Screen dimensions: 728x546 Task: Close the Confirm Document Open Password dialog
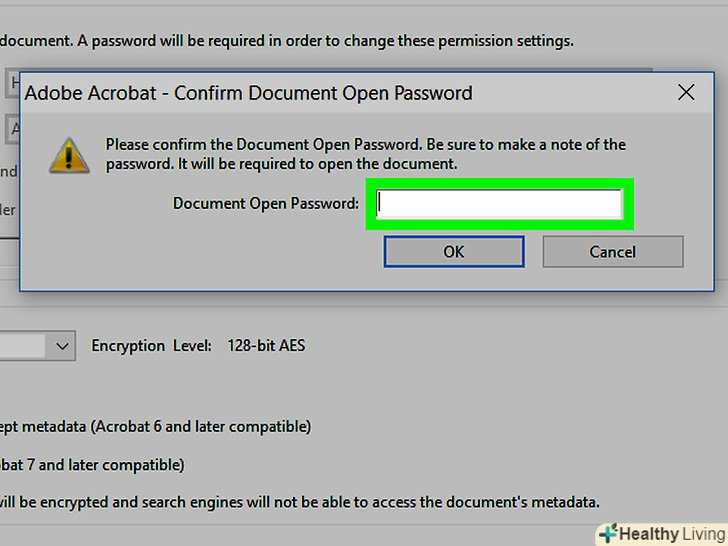click(686, 93)
